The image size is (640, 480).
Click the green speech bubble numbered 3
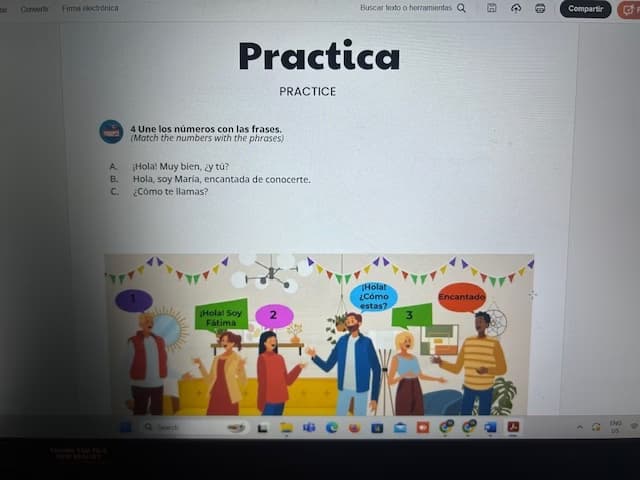tap(411, 316)
